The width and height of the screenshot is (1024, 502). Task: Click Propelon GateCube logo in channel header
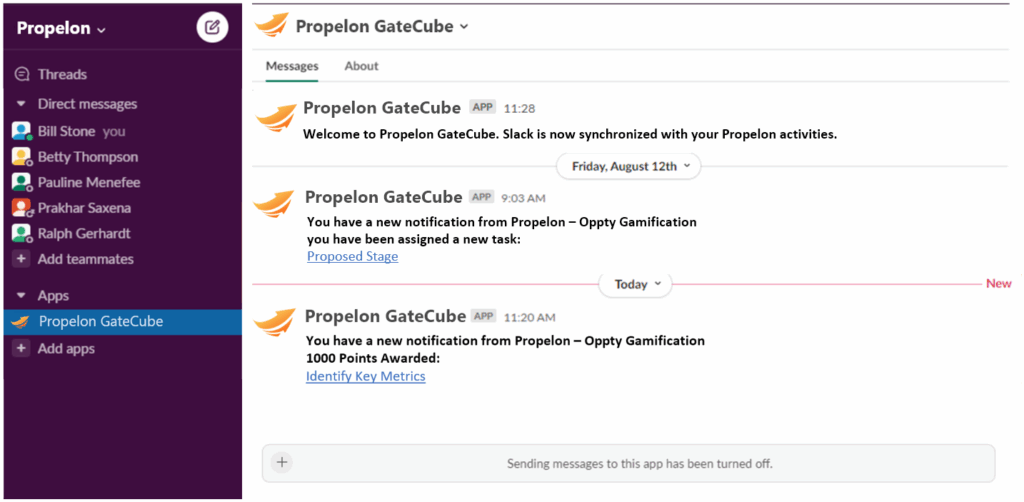[x=271, y=26]
